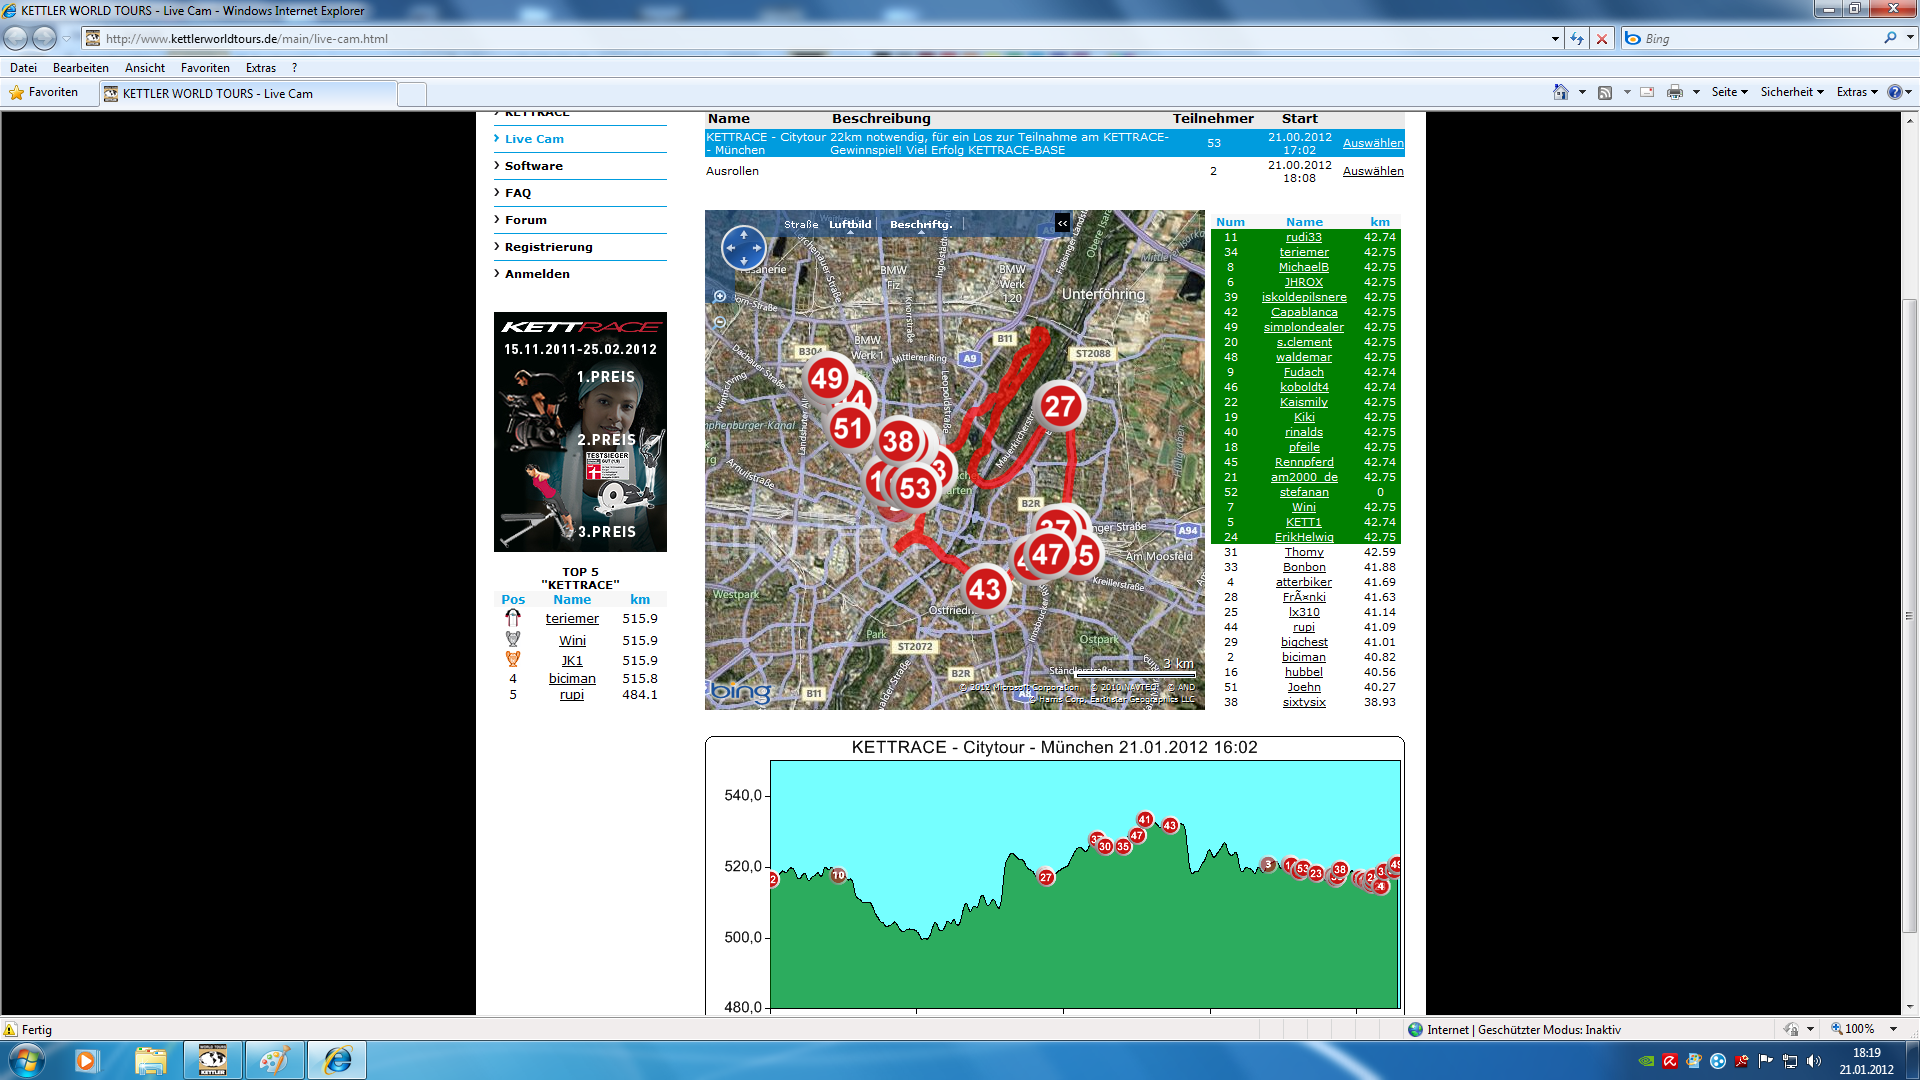
Task: Click rider marker 27 on the map
Action: pyautogui.click(x=1060, y=406)
